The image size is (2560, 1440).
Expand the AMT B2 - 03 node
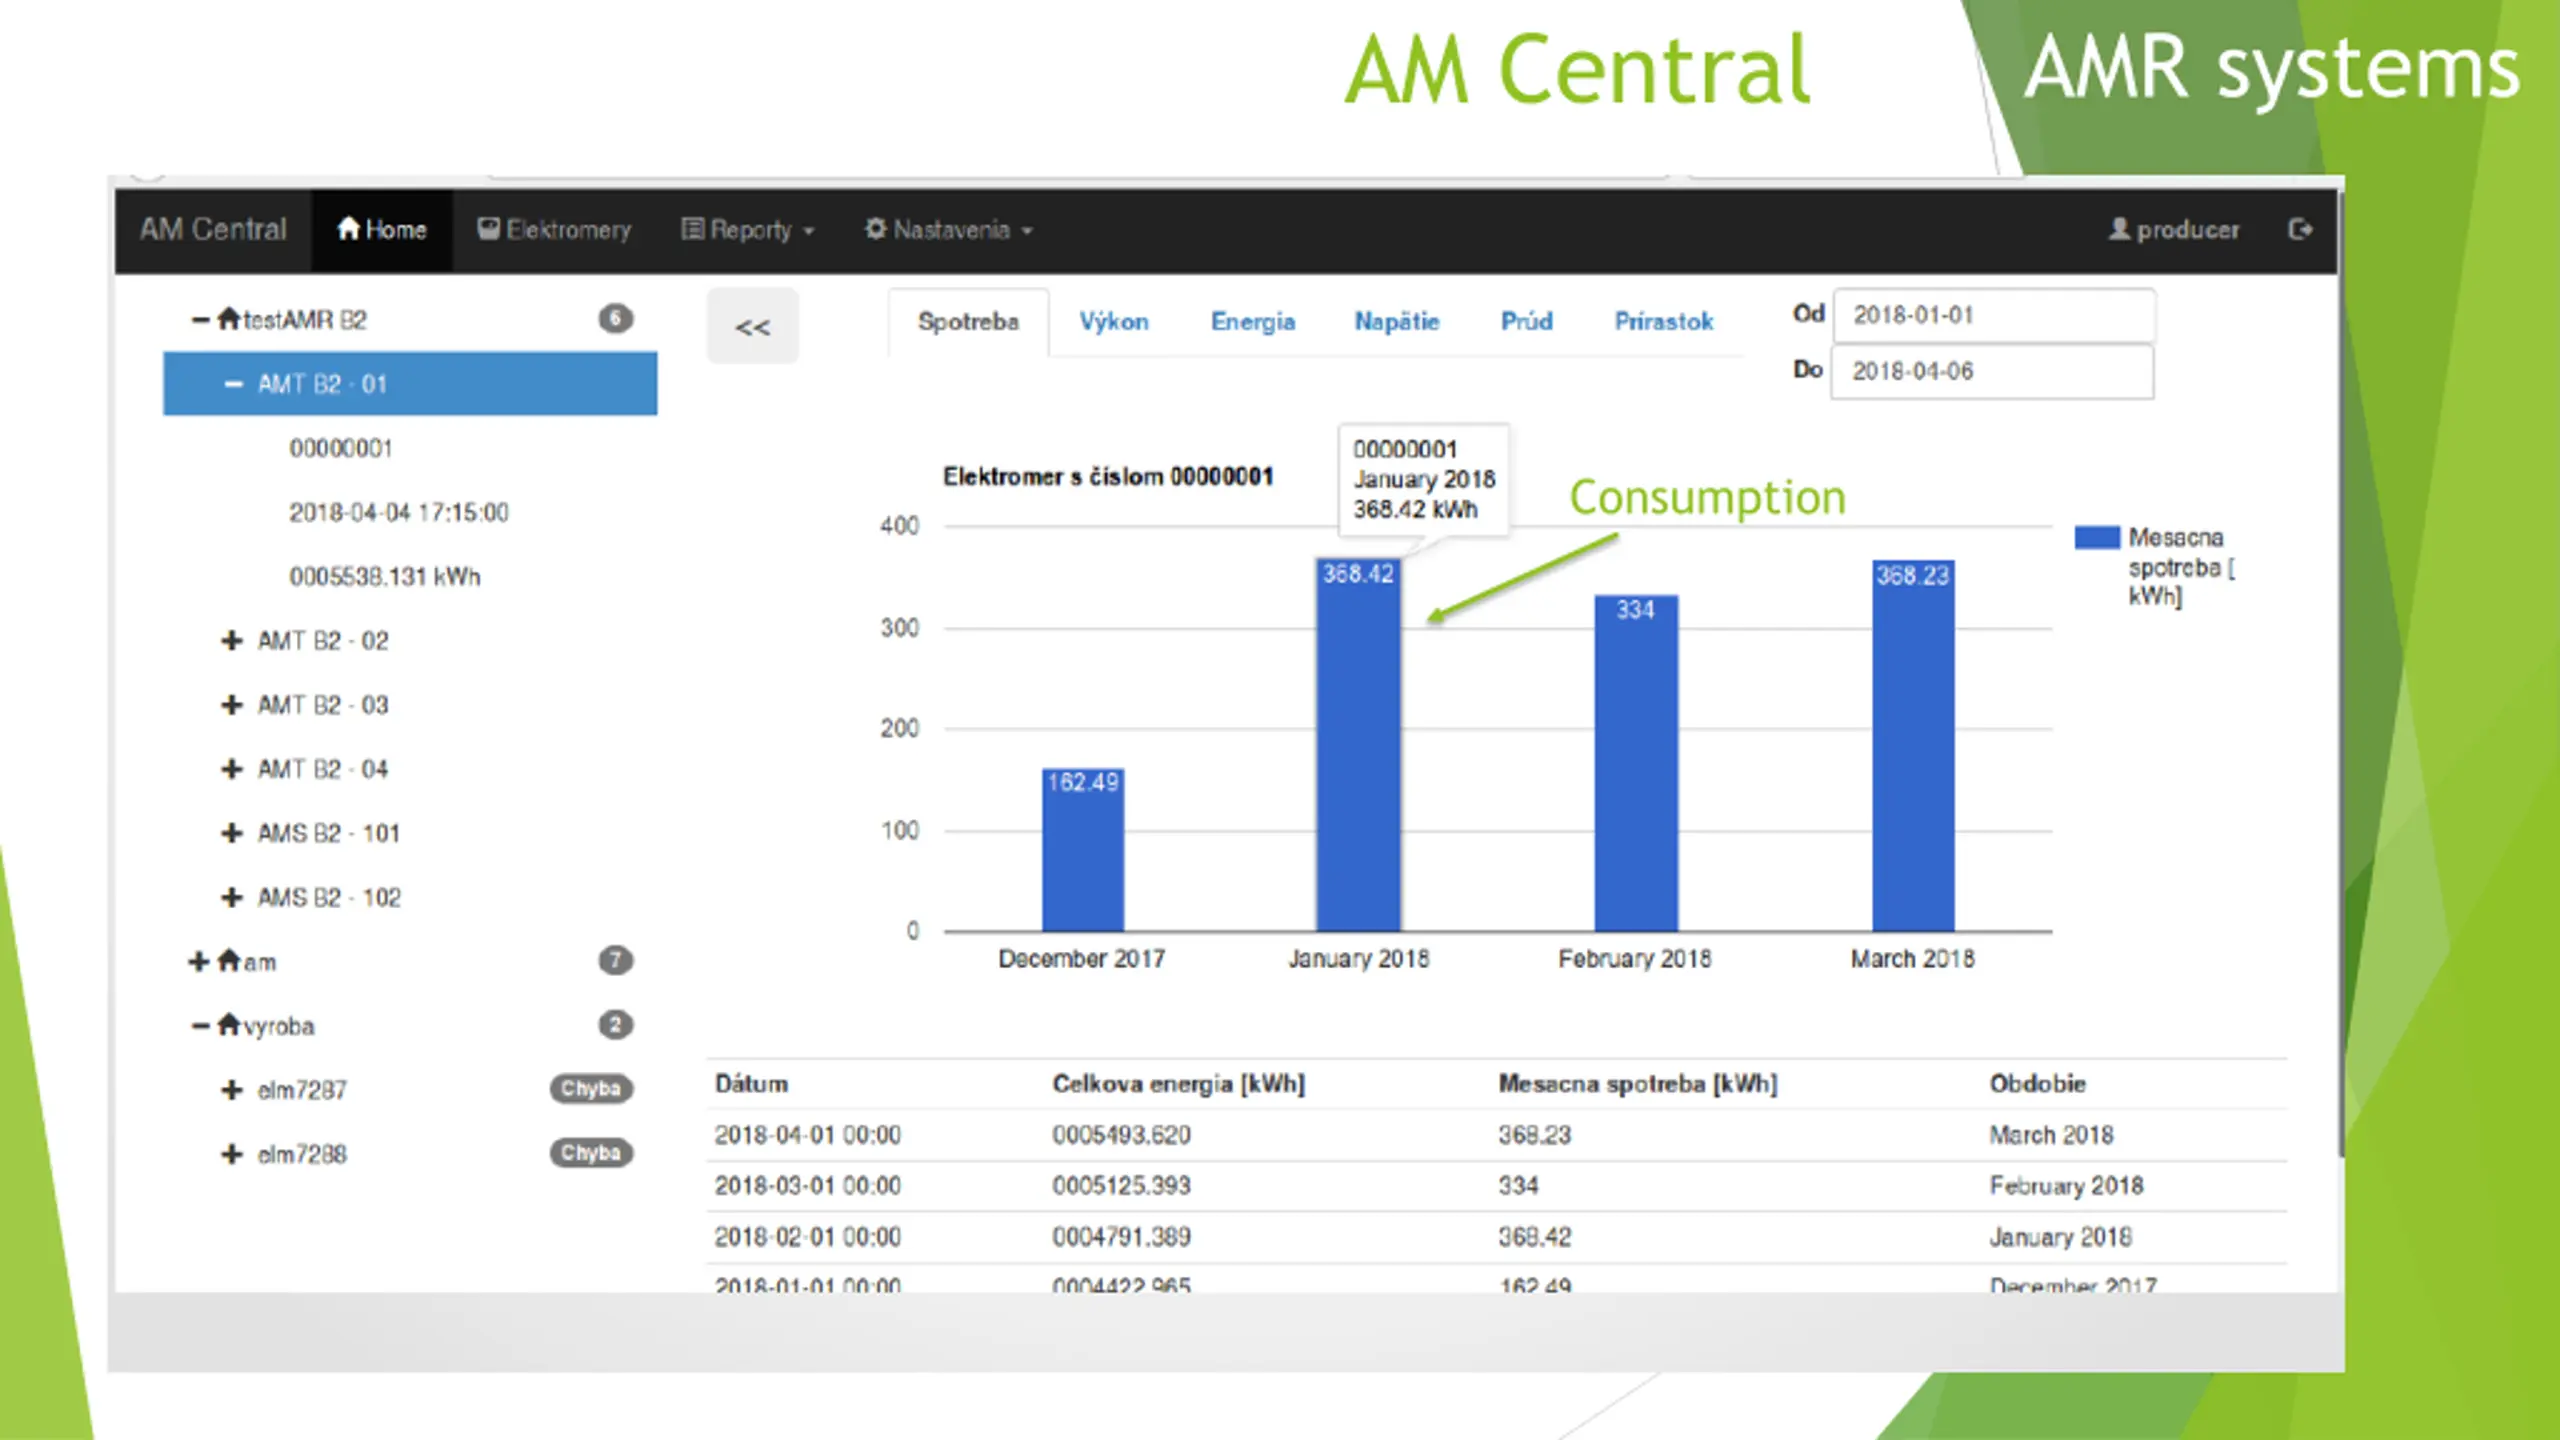(231, 705)
